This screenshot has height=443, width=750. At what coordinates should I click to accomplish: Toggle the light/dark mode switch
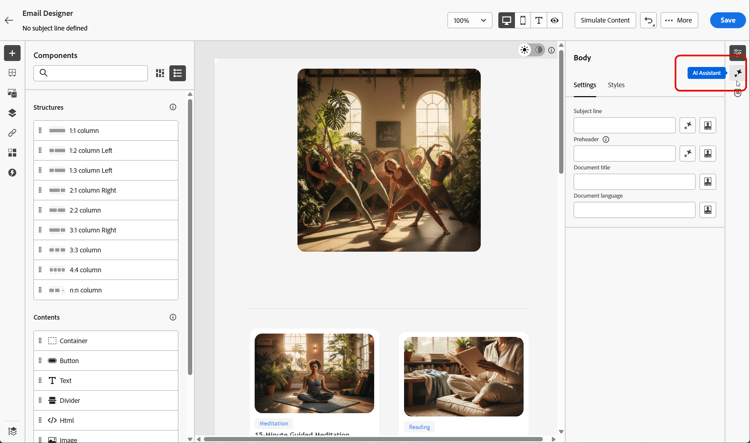532,50
